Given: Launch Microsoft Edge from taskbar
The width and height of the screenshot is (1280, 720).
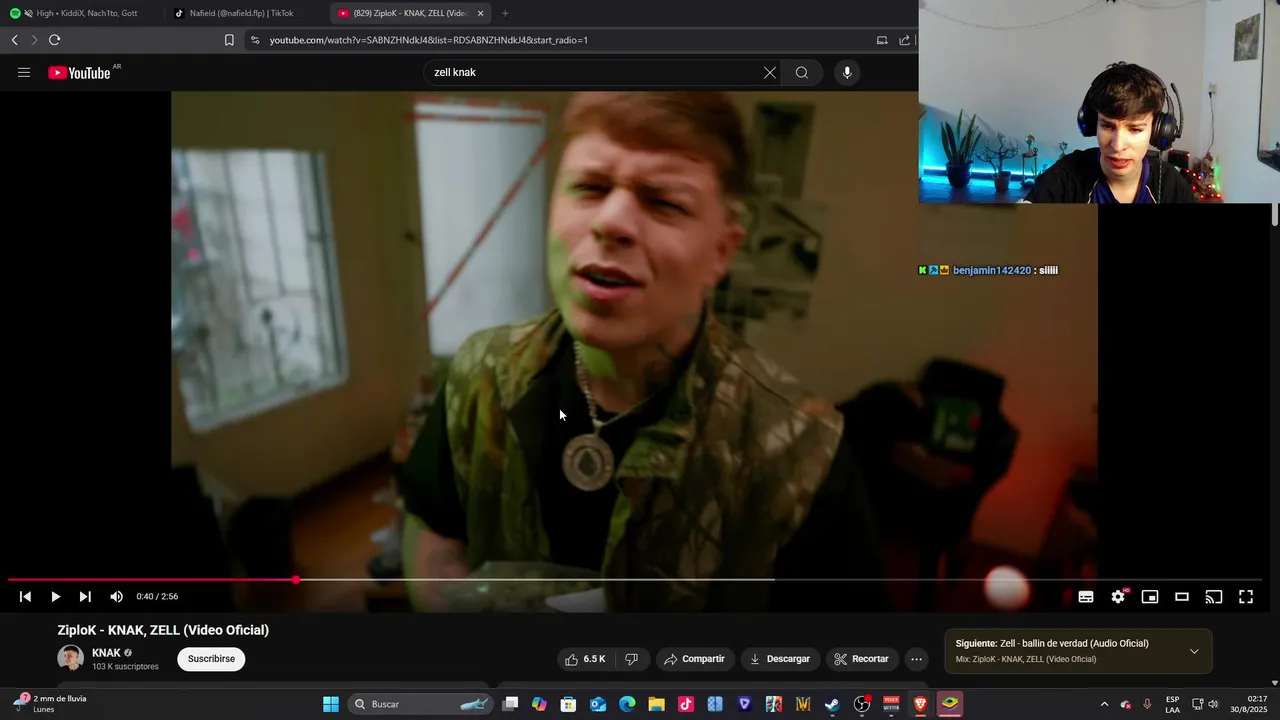Looking at the screenshot, I should 627,704.
